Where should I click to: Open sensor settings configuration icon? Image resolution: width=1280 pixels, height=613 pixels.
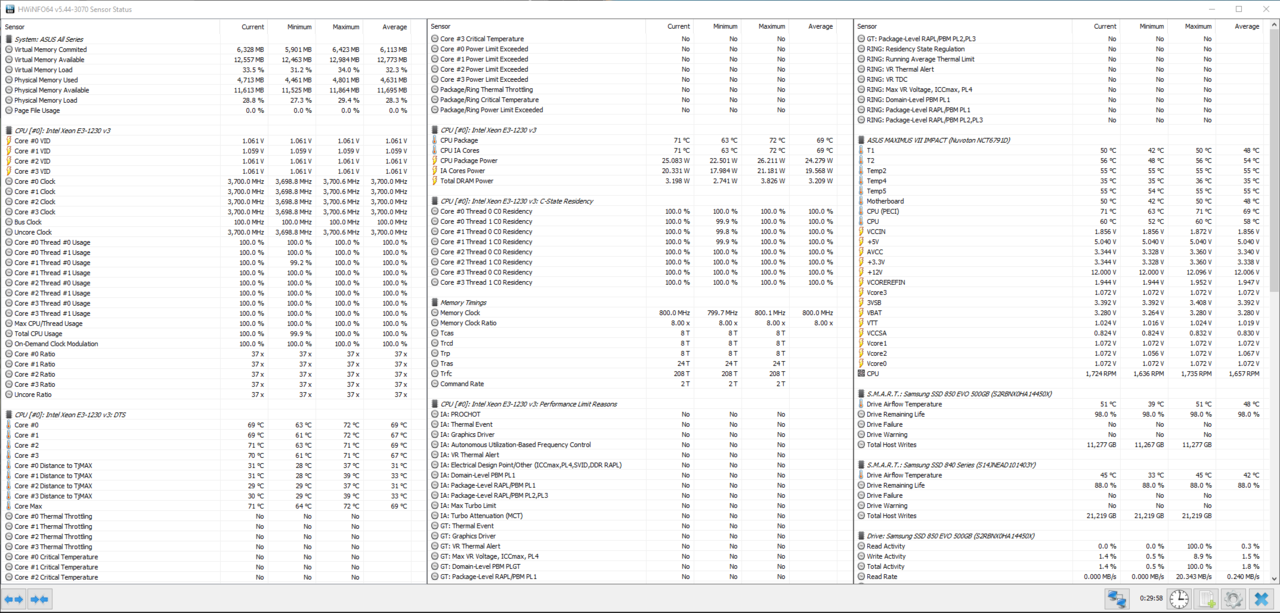click(x=1234, y=599)
